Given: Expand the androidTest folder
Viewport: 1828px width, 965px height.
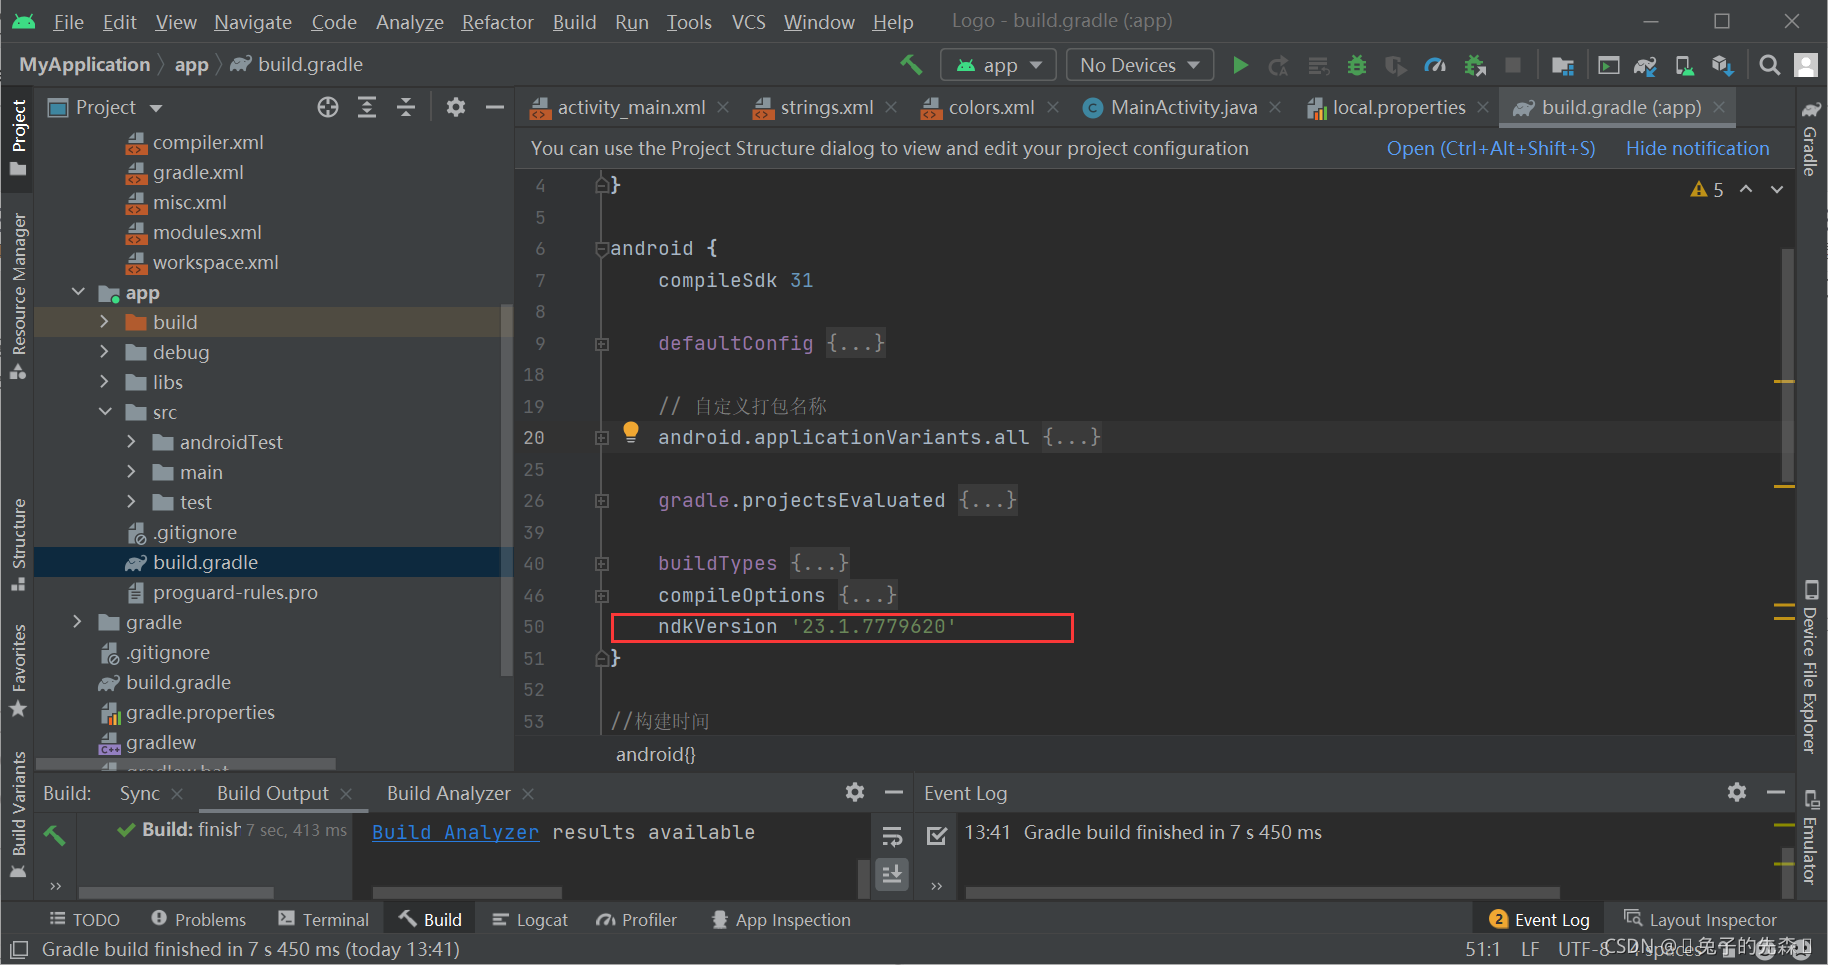Looking at the screenshot, I should click(x=131, y=442).
